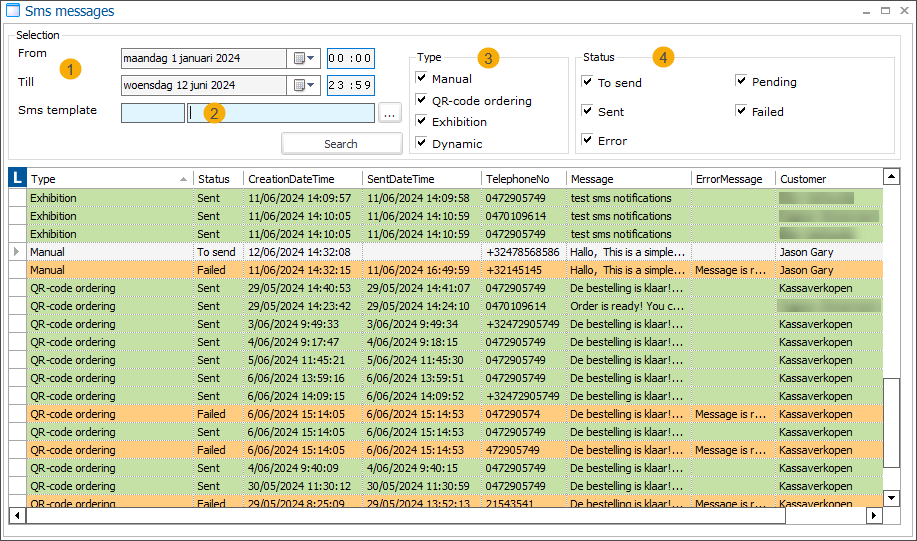Click the horizontal scroll right arrow

click(x=873, y=515)
